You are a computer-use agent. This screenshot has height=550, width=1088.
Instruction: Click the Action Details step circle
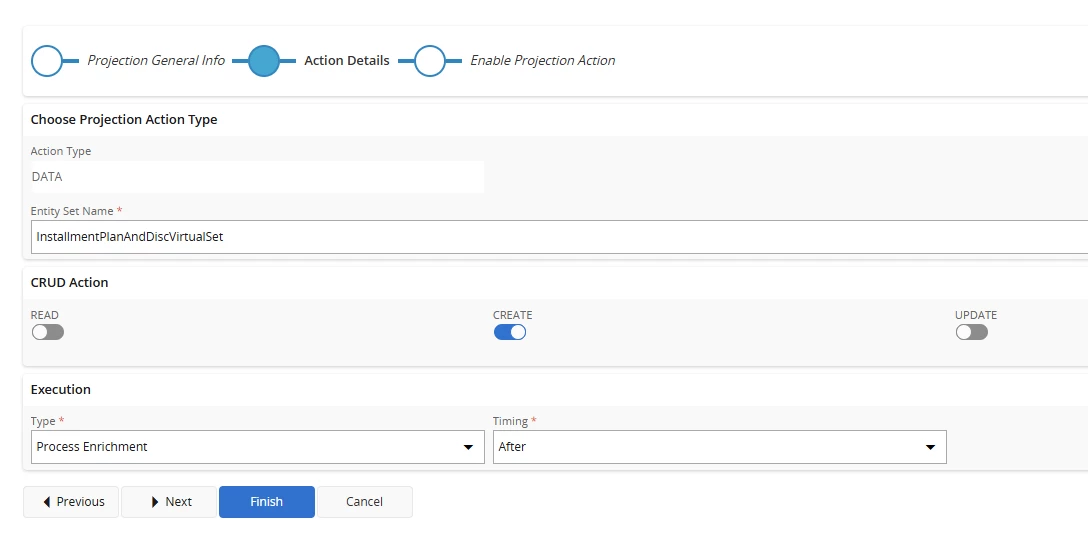[264, 61]
